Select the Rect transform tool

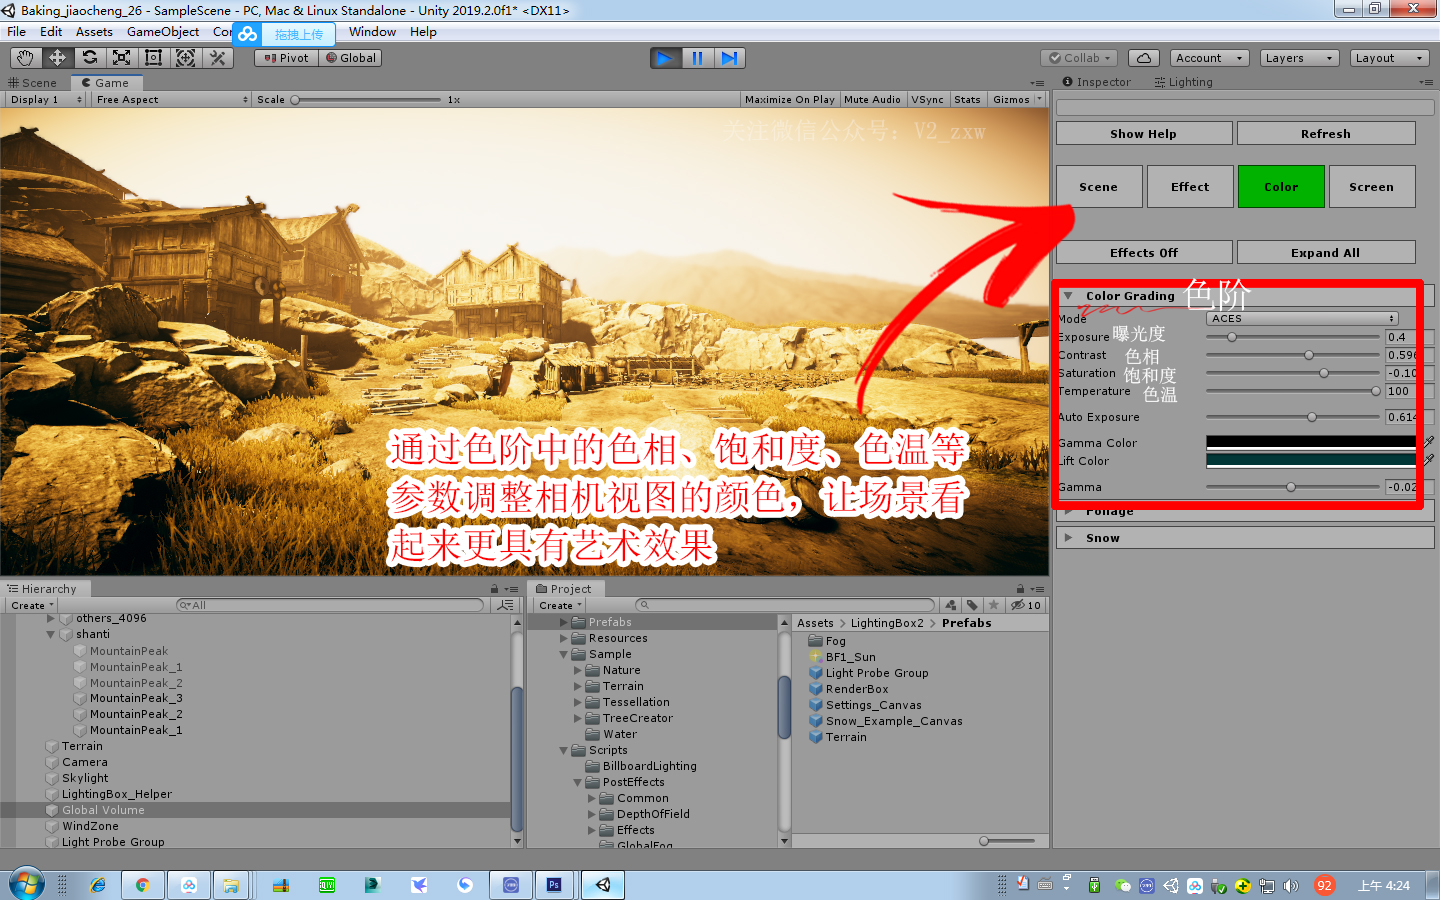153,58
